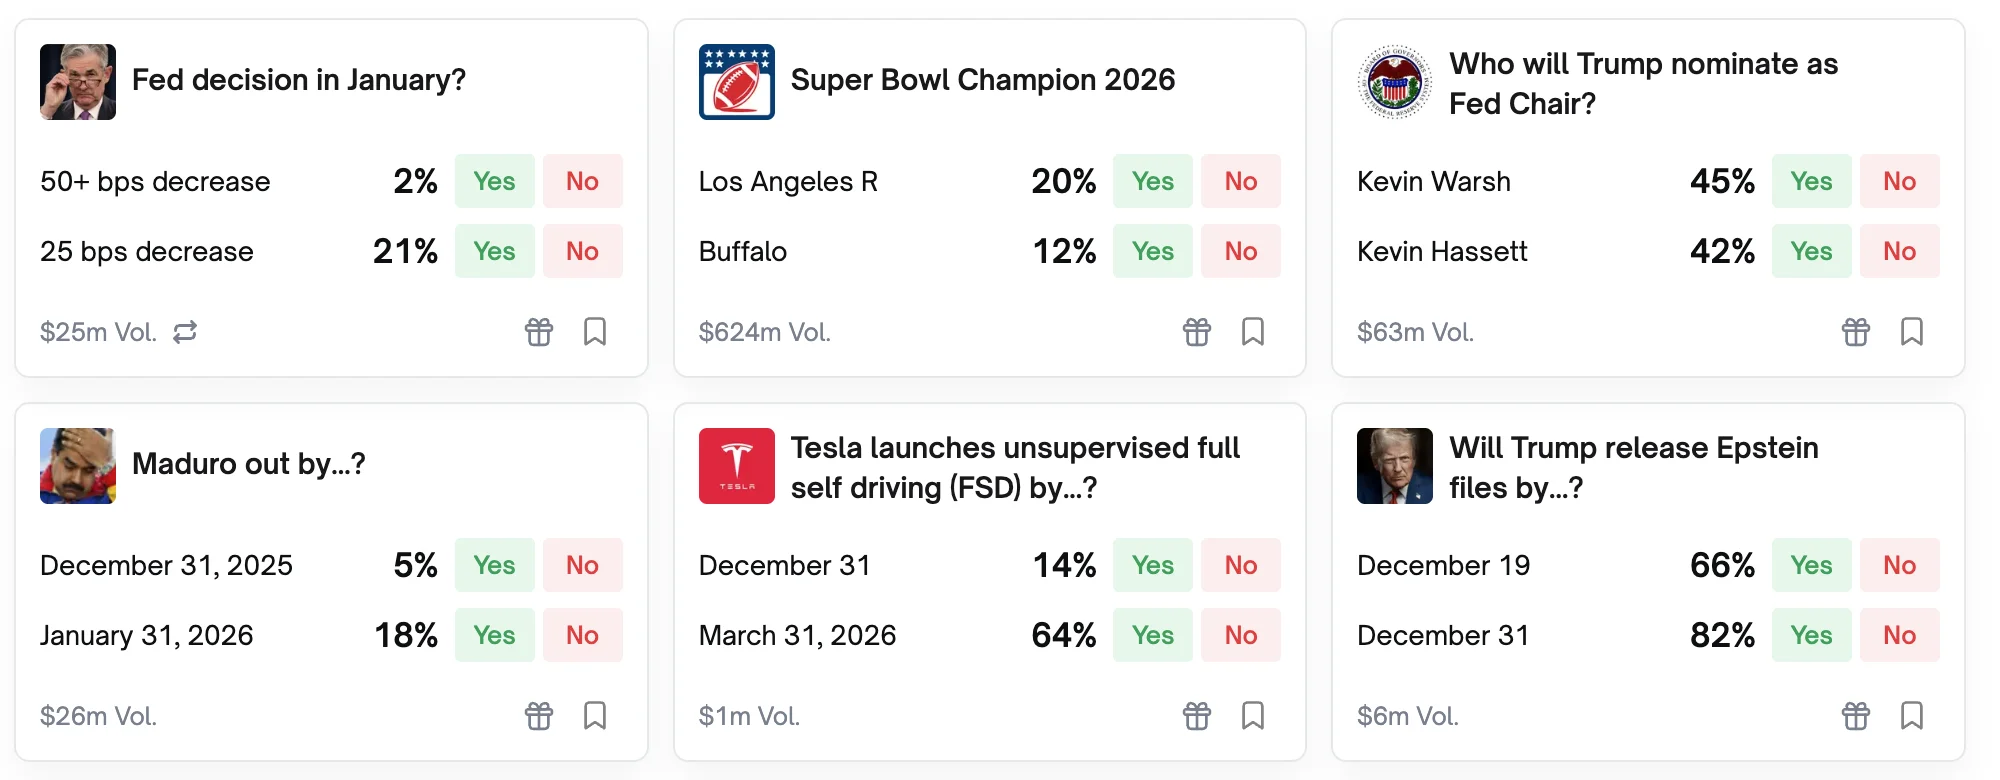Bookmark the Trump Fed Chair nominee market
This screenshot has height=780, width=2000.
[1912, 332]
